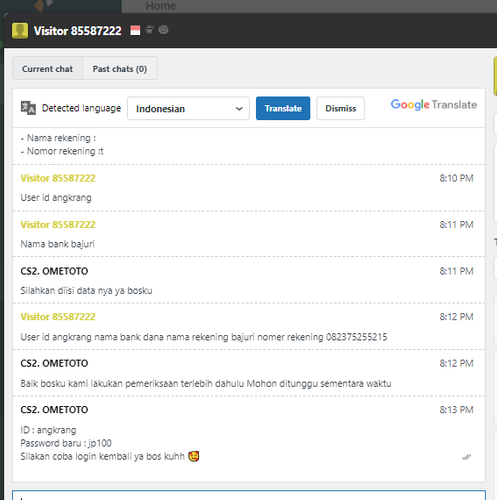Click the Android platform icon
The width and height of the screenshot is (497, 500).
[x=149, y=30]
